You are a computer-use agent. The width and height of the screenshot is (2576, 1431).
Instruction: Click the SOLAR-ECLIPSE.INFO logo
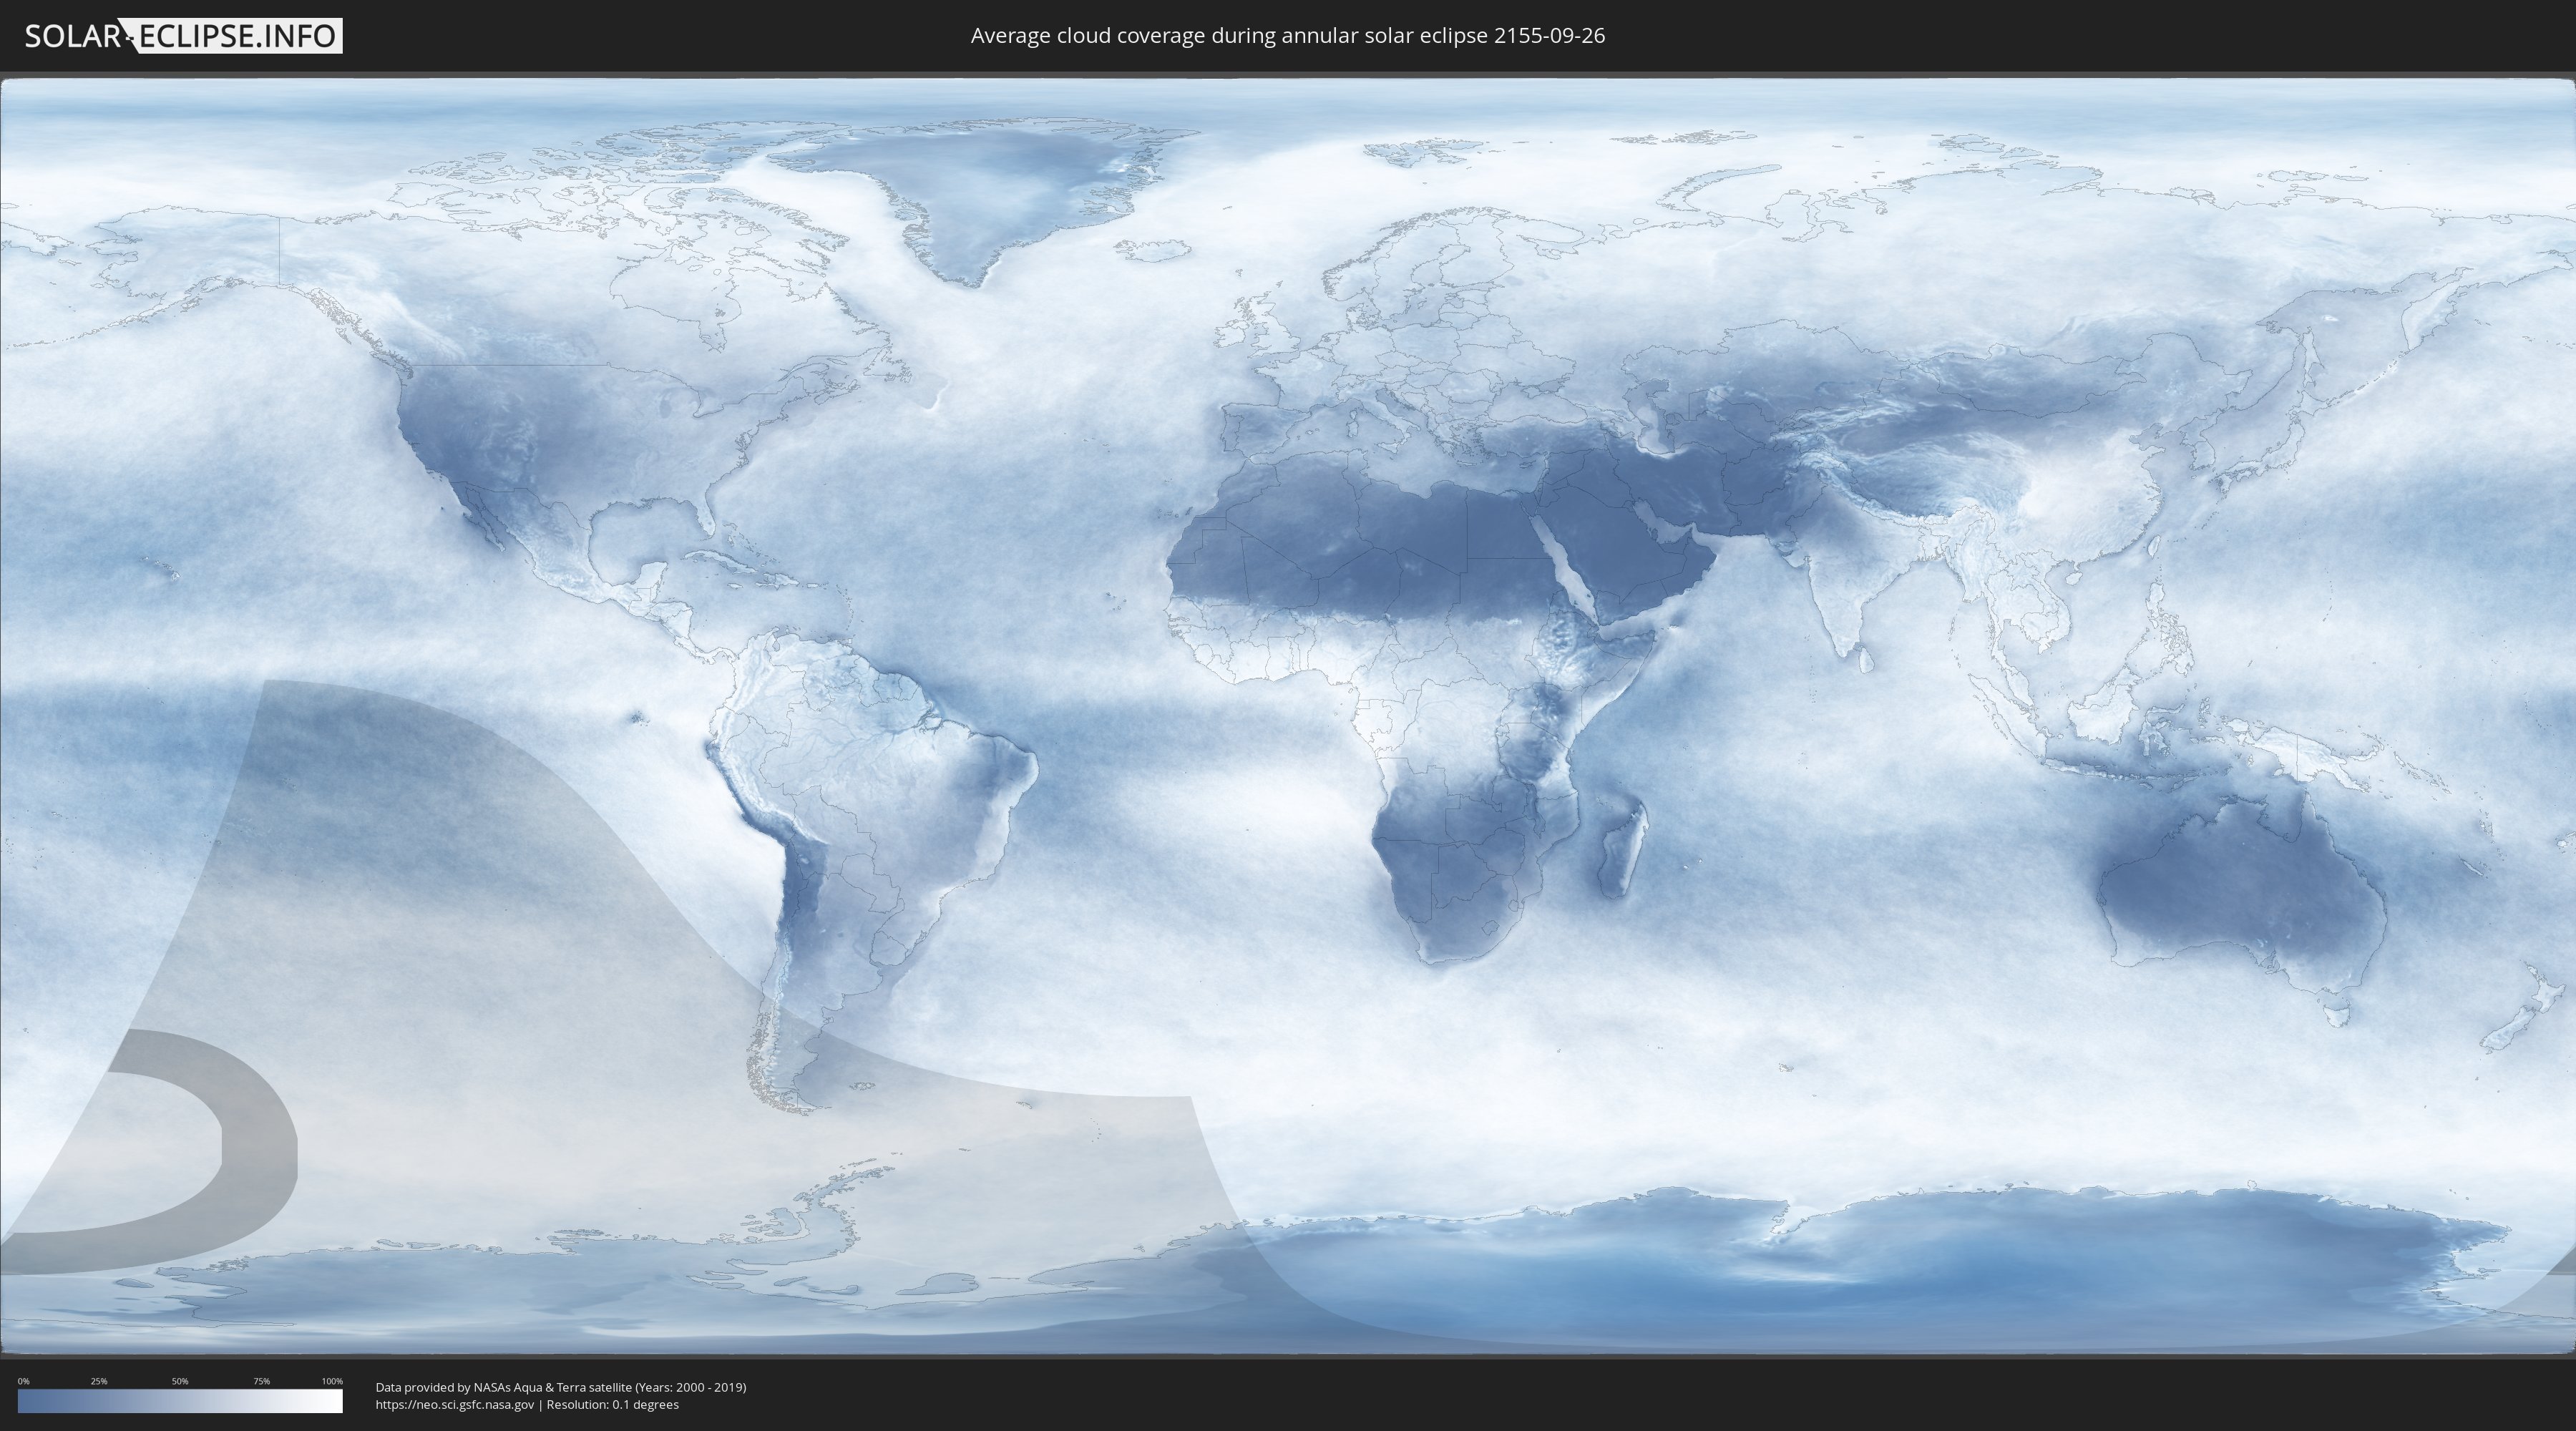point(183,36)
